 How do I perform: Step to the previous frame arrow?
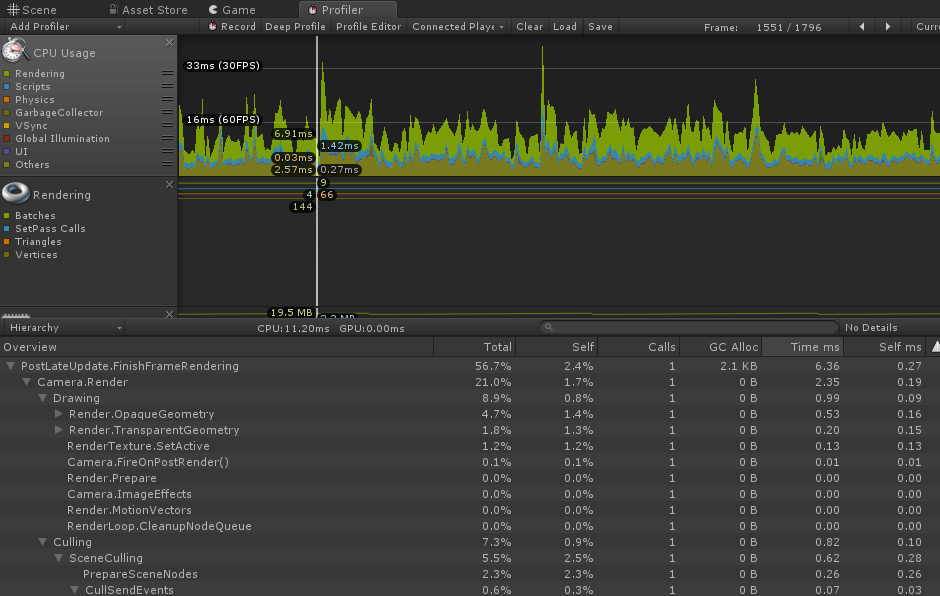pyautogui.click(x=862, y=27)
